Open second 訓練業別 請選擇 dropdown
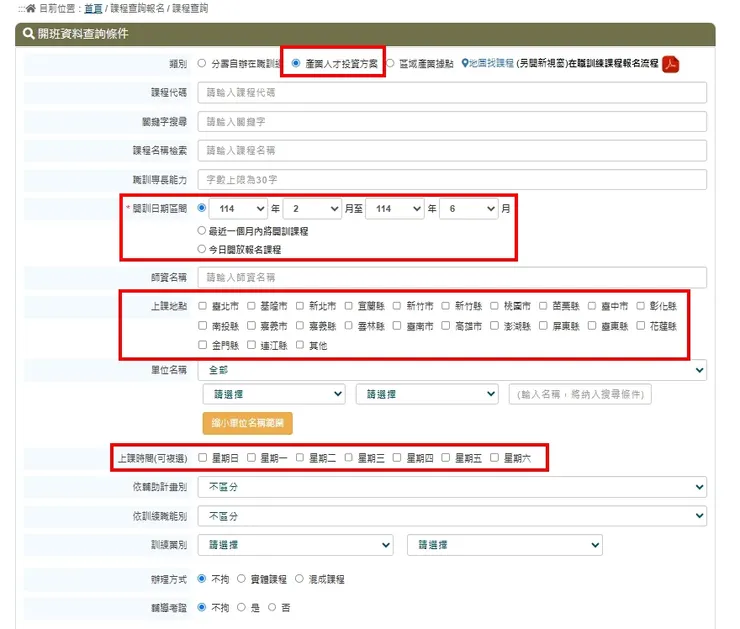 click(x=505, y=545)
